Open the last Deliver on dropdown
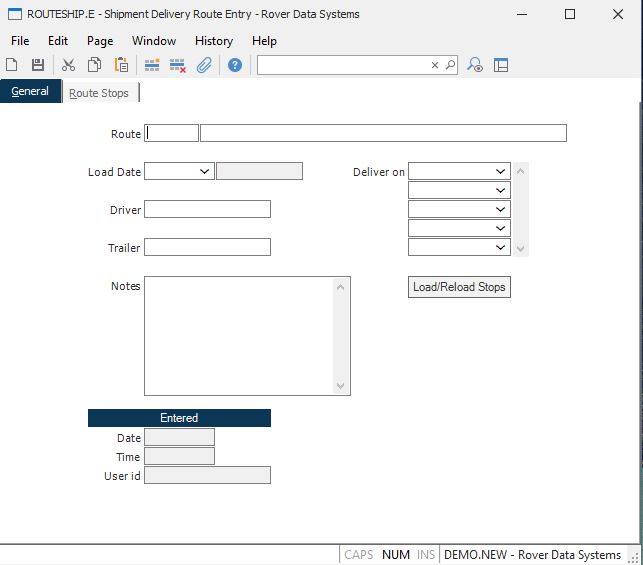The height and width of the screenshot is (565, 643). [x=501, y=247]
